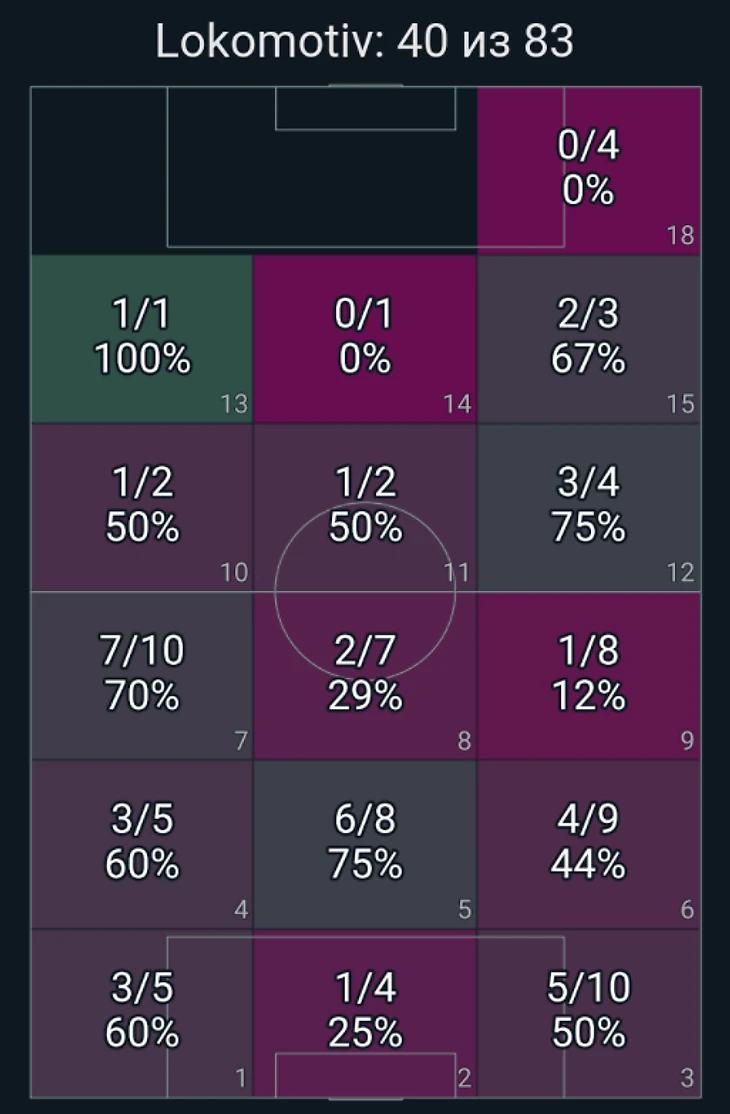Click the 29% label in zone 8

click(365, 696)
